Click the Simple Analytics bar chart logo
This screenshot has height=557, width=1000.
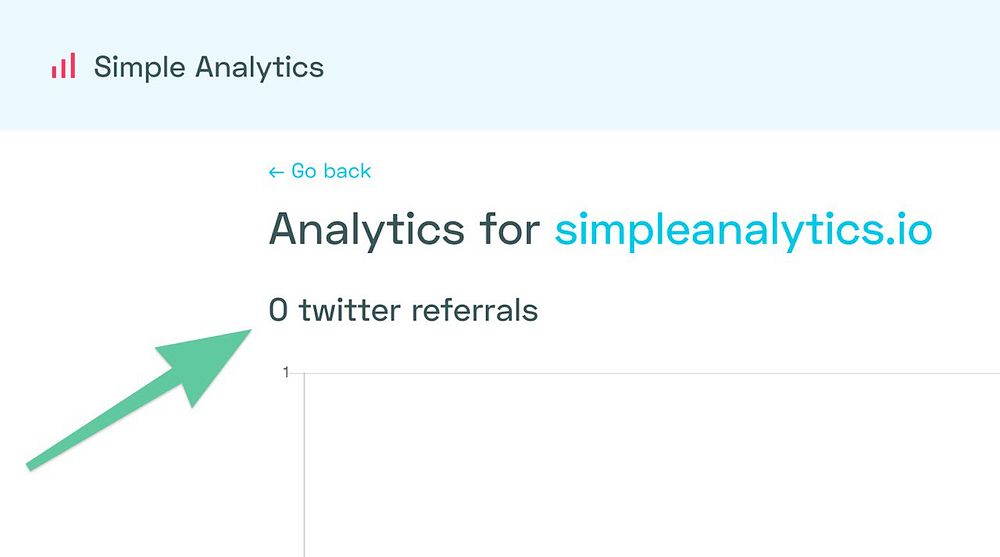coord(63,67)
